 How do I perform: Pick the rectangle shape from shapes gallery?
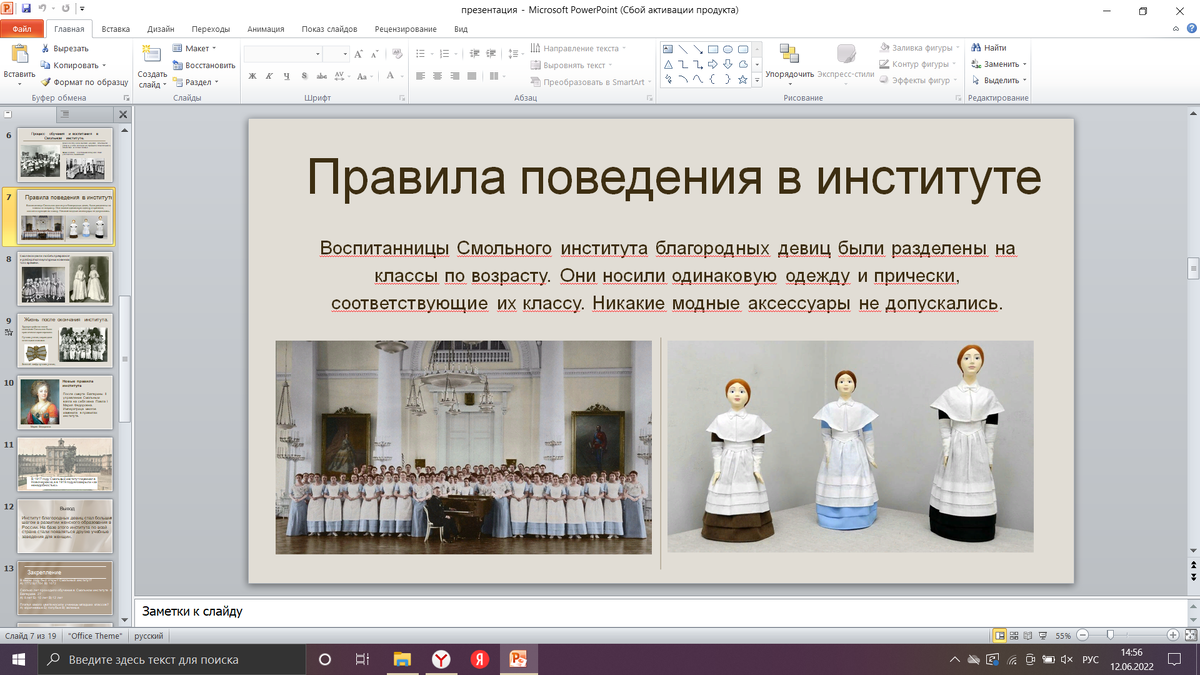(713, 49)
